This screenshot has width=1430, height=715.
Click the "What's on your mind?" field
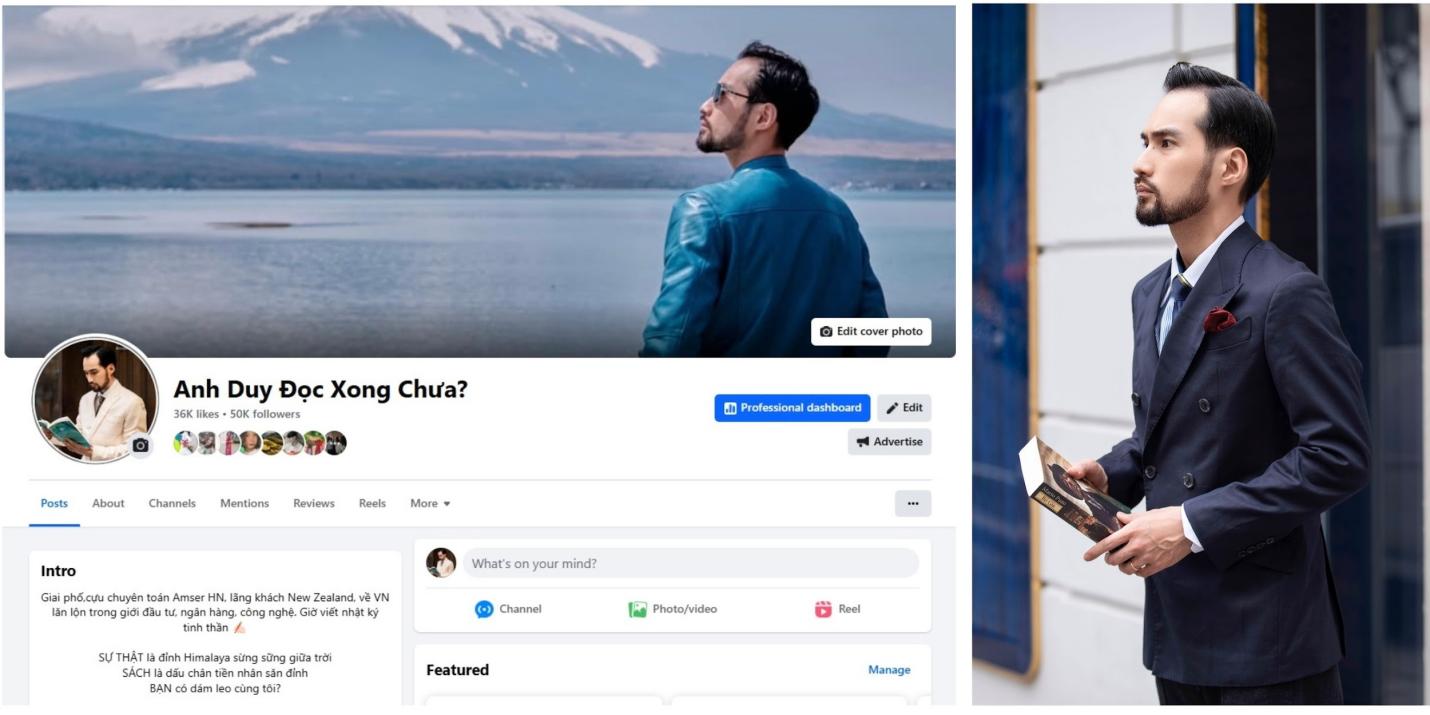[690, 563]
